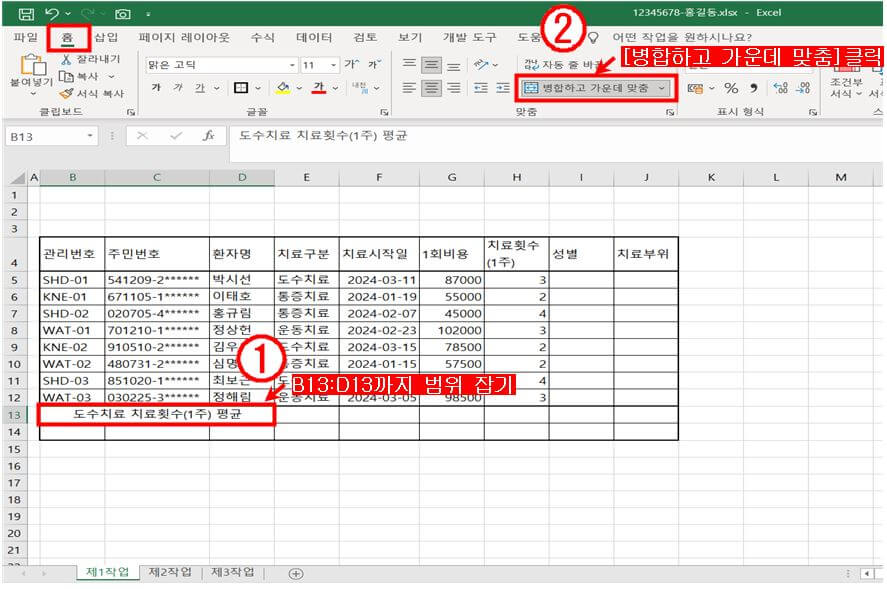The height and width of the screenshot is (589, 887).
Task: Click the Paste (붙여넣기) clipboard icon
Action: pyautogui.click(x=33, y=65)
